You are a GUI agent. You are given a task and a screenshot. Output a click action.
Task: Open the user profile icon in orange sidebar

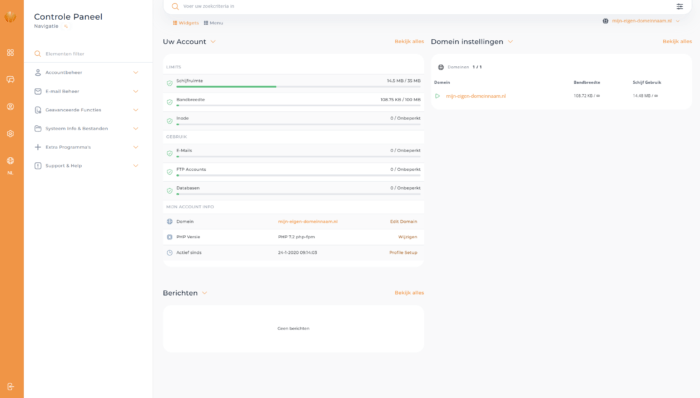tap(10, 107)
